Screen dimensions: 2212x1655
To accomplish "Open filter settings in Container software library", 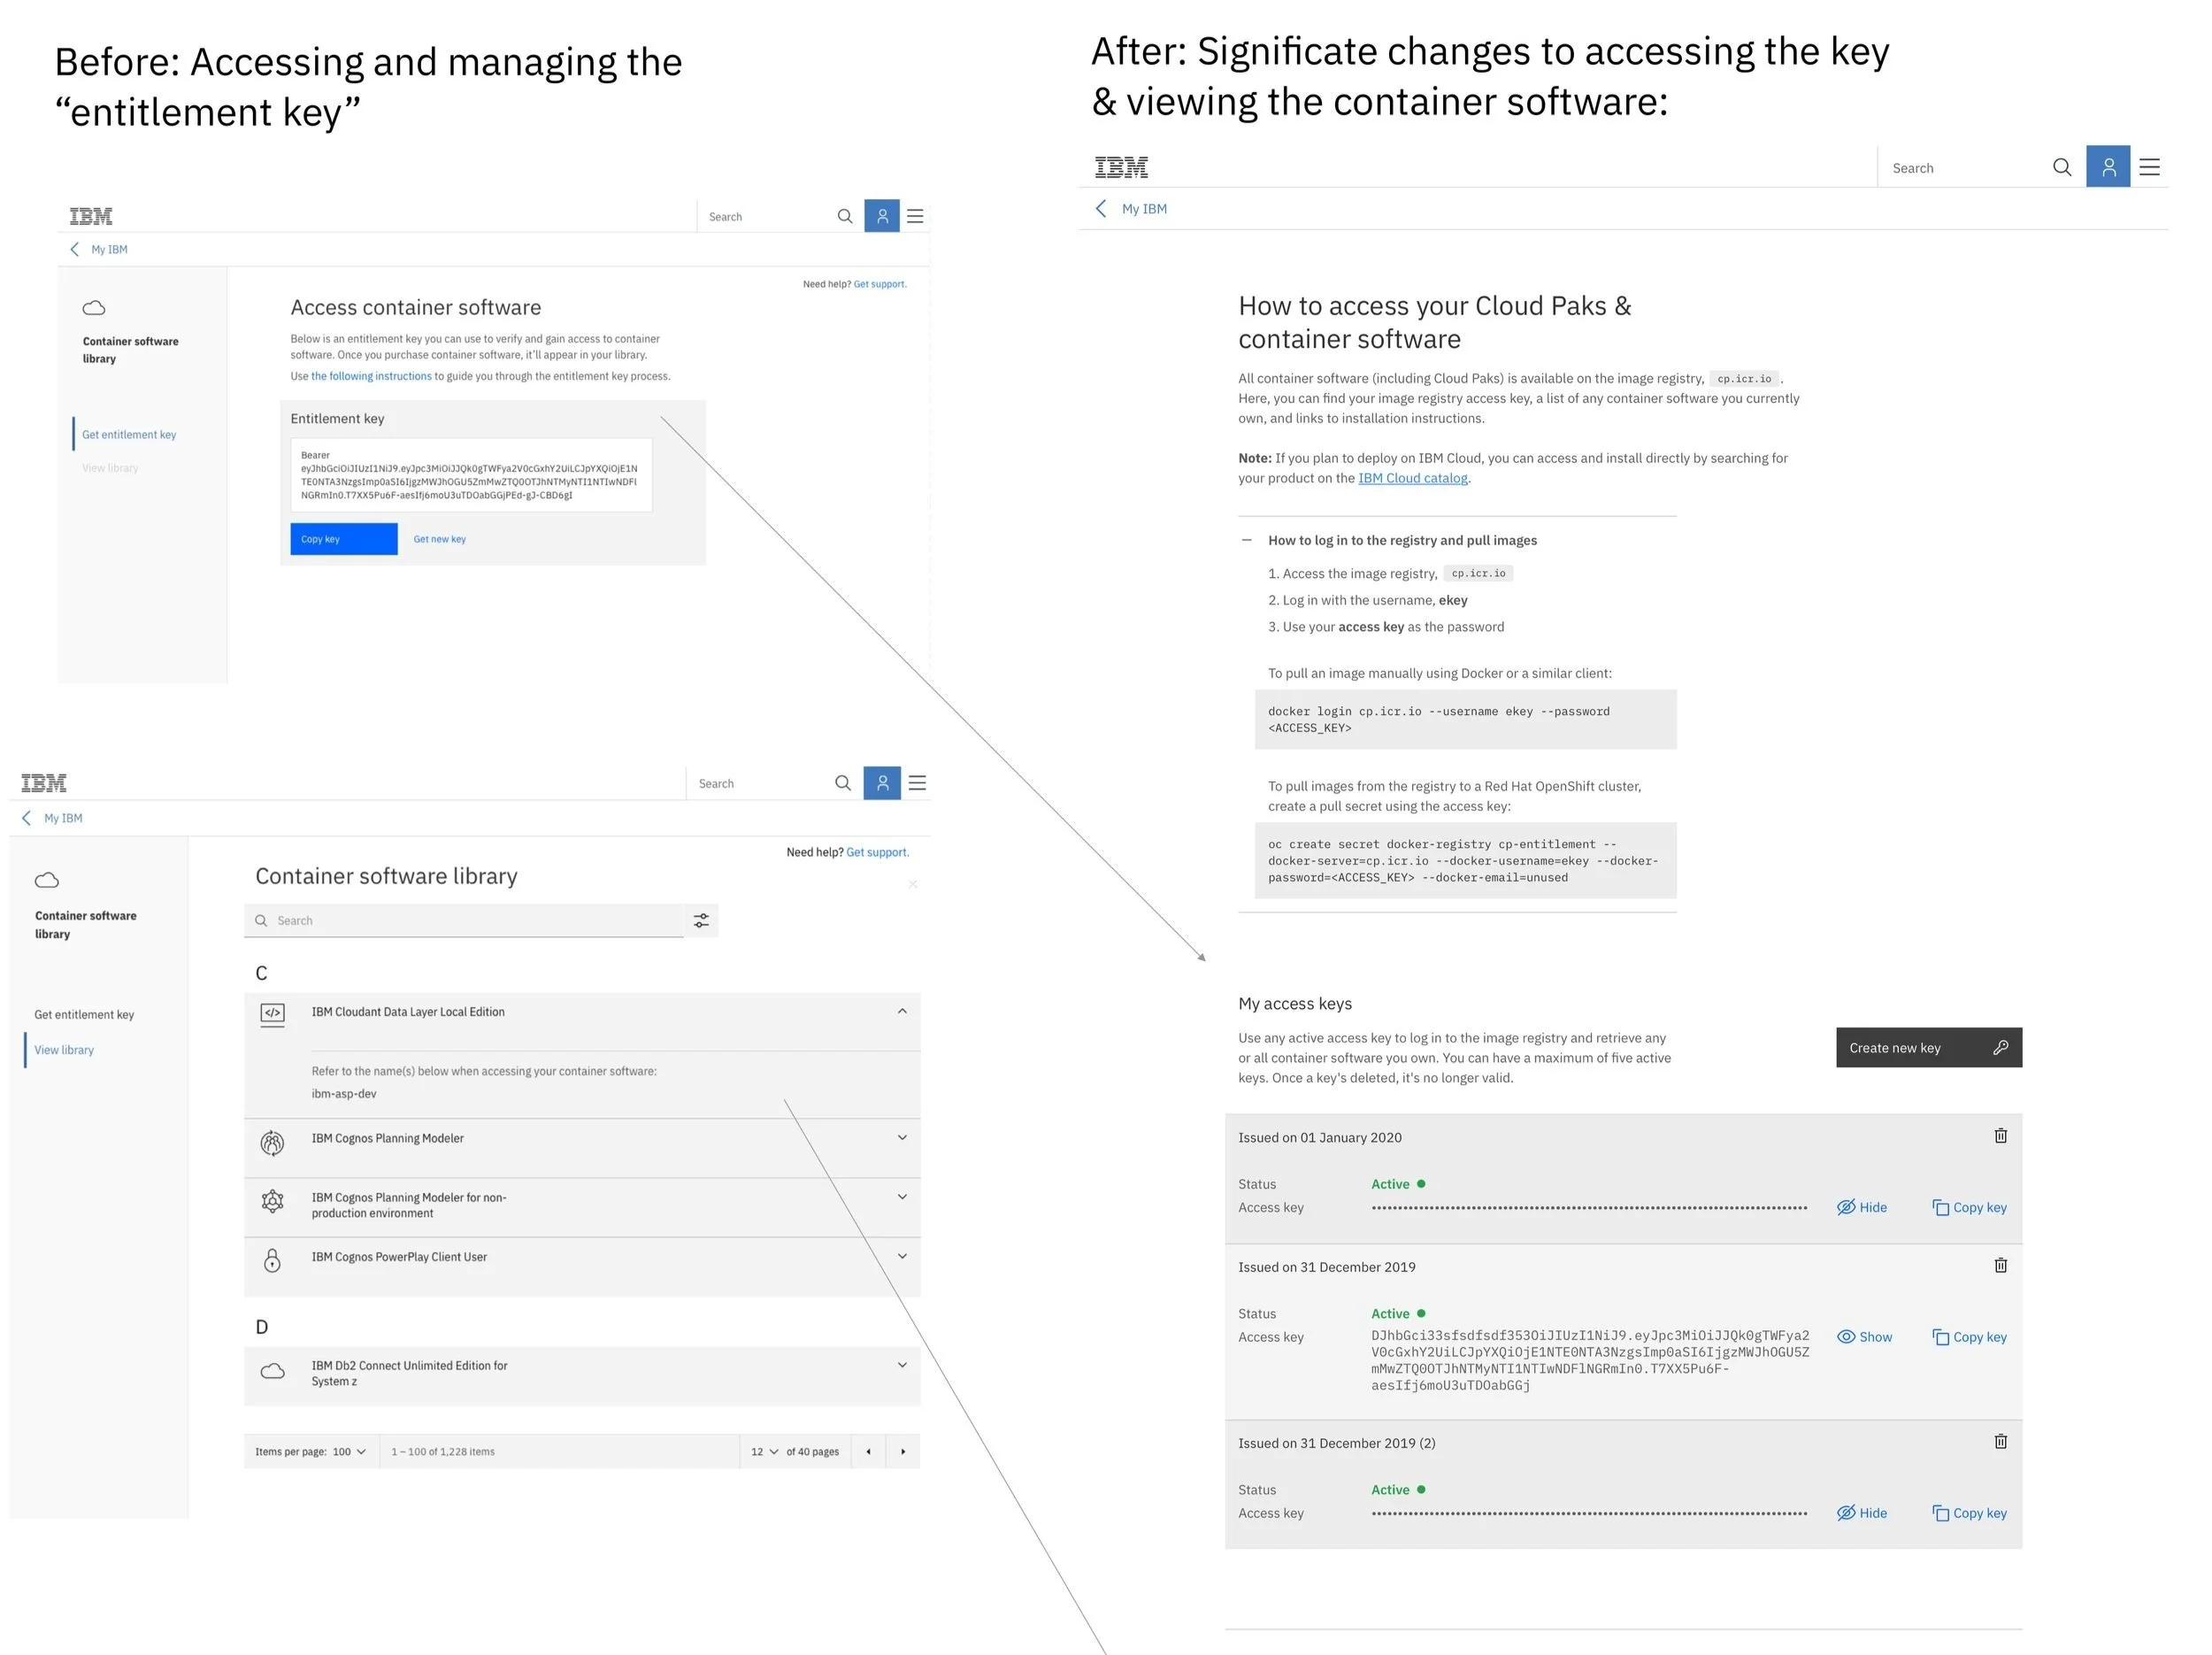I will (x=701, y=920).
